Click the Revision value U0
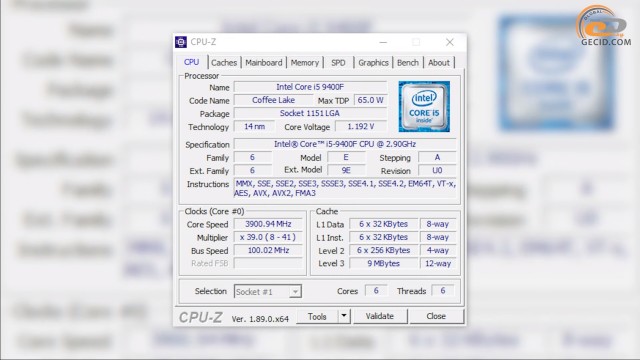640x360 pixels. click(x=437, y=170)
